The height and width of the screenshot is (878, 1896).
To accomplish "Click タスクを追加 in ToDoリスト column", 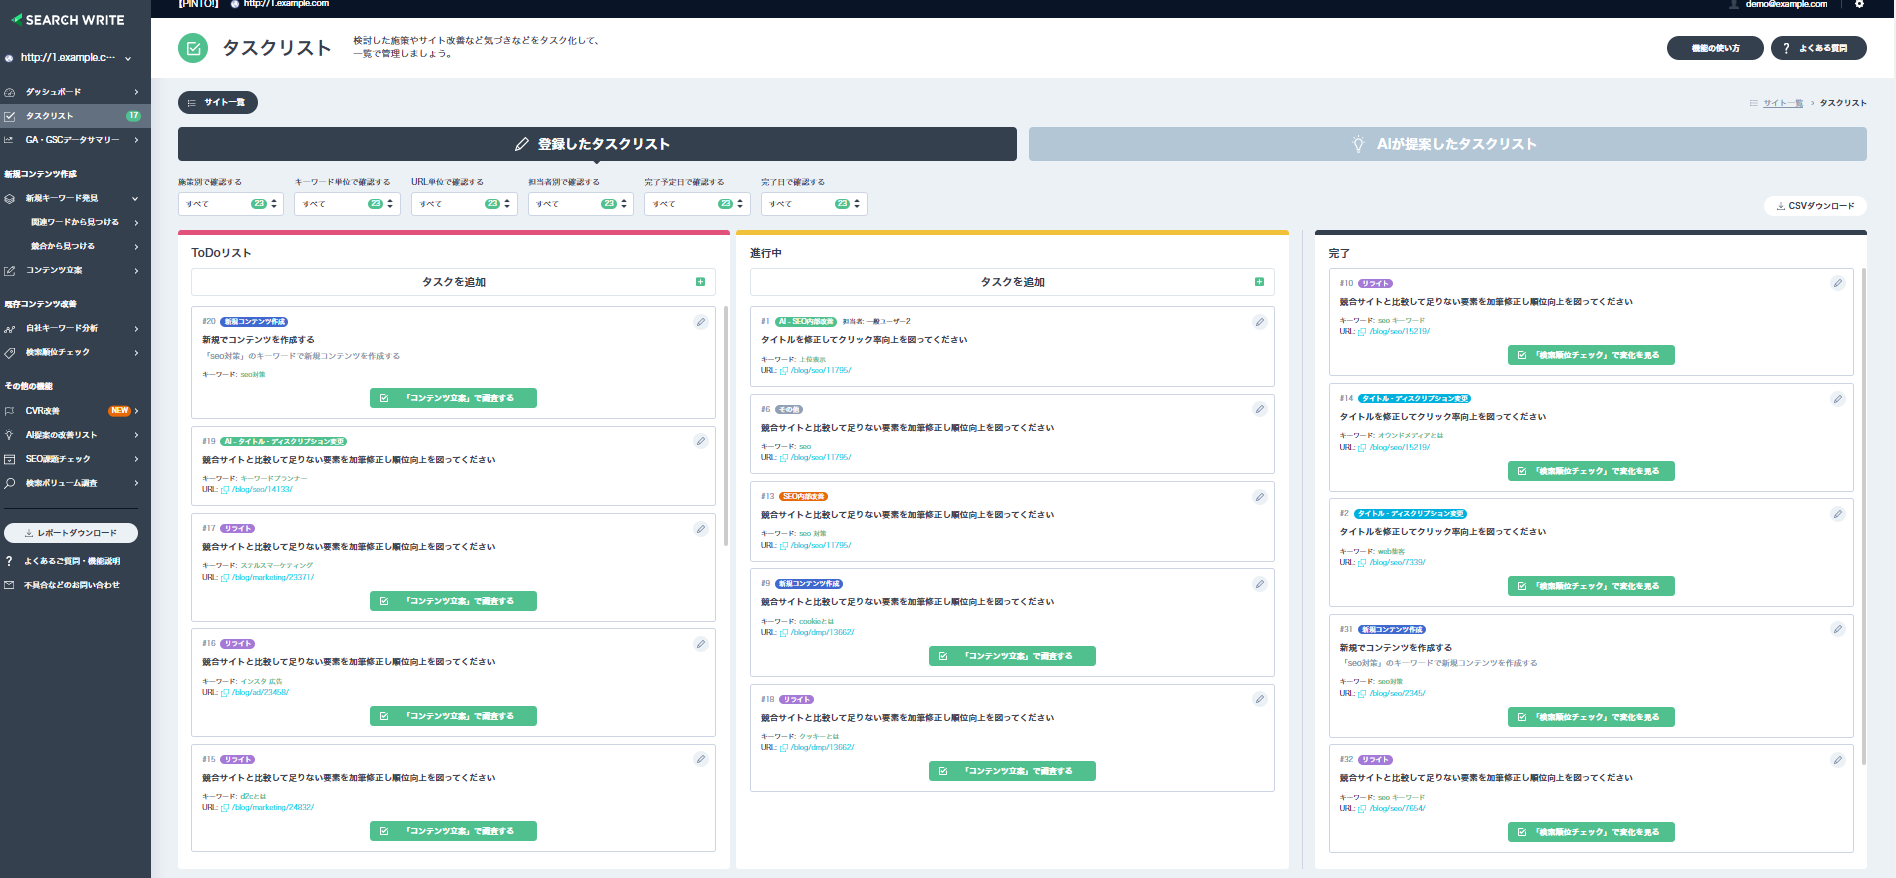I will pyautogui.click(x=453, y=282).
